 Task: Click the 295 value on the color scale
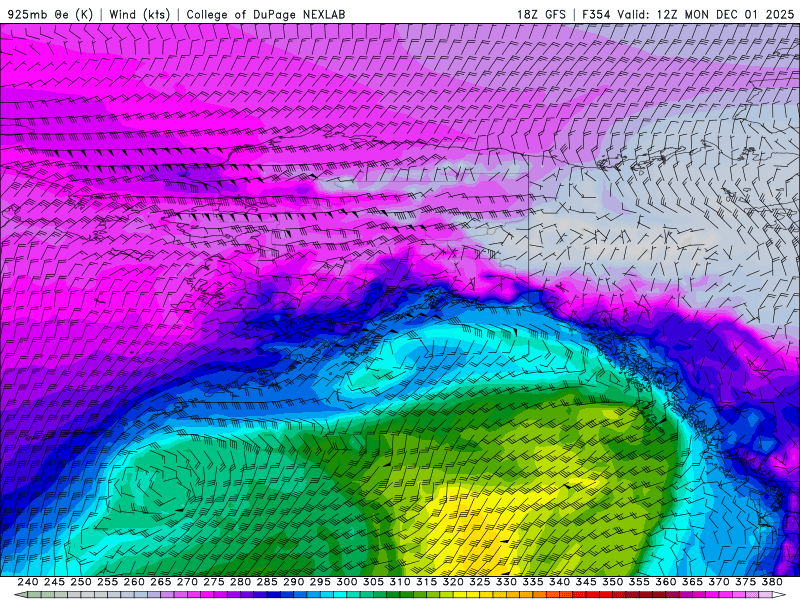(320, 582)
